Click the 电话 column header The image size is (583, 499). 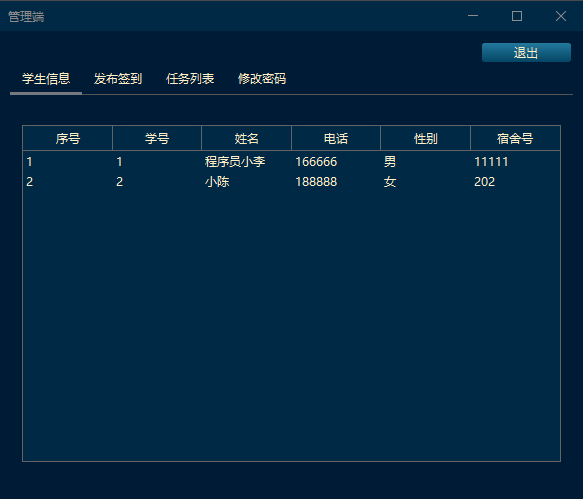[336, 138]
